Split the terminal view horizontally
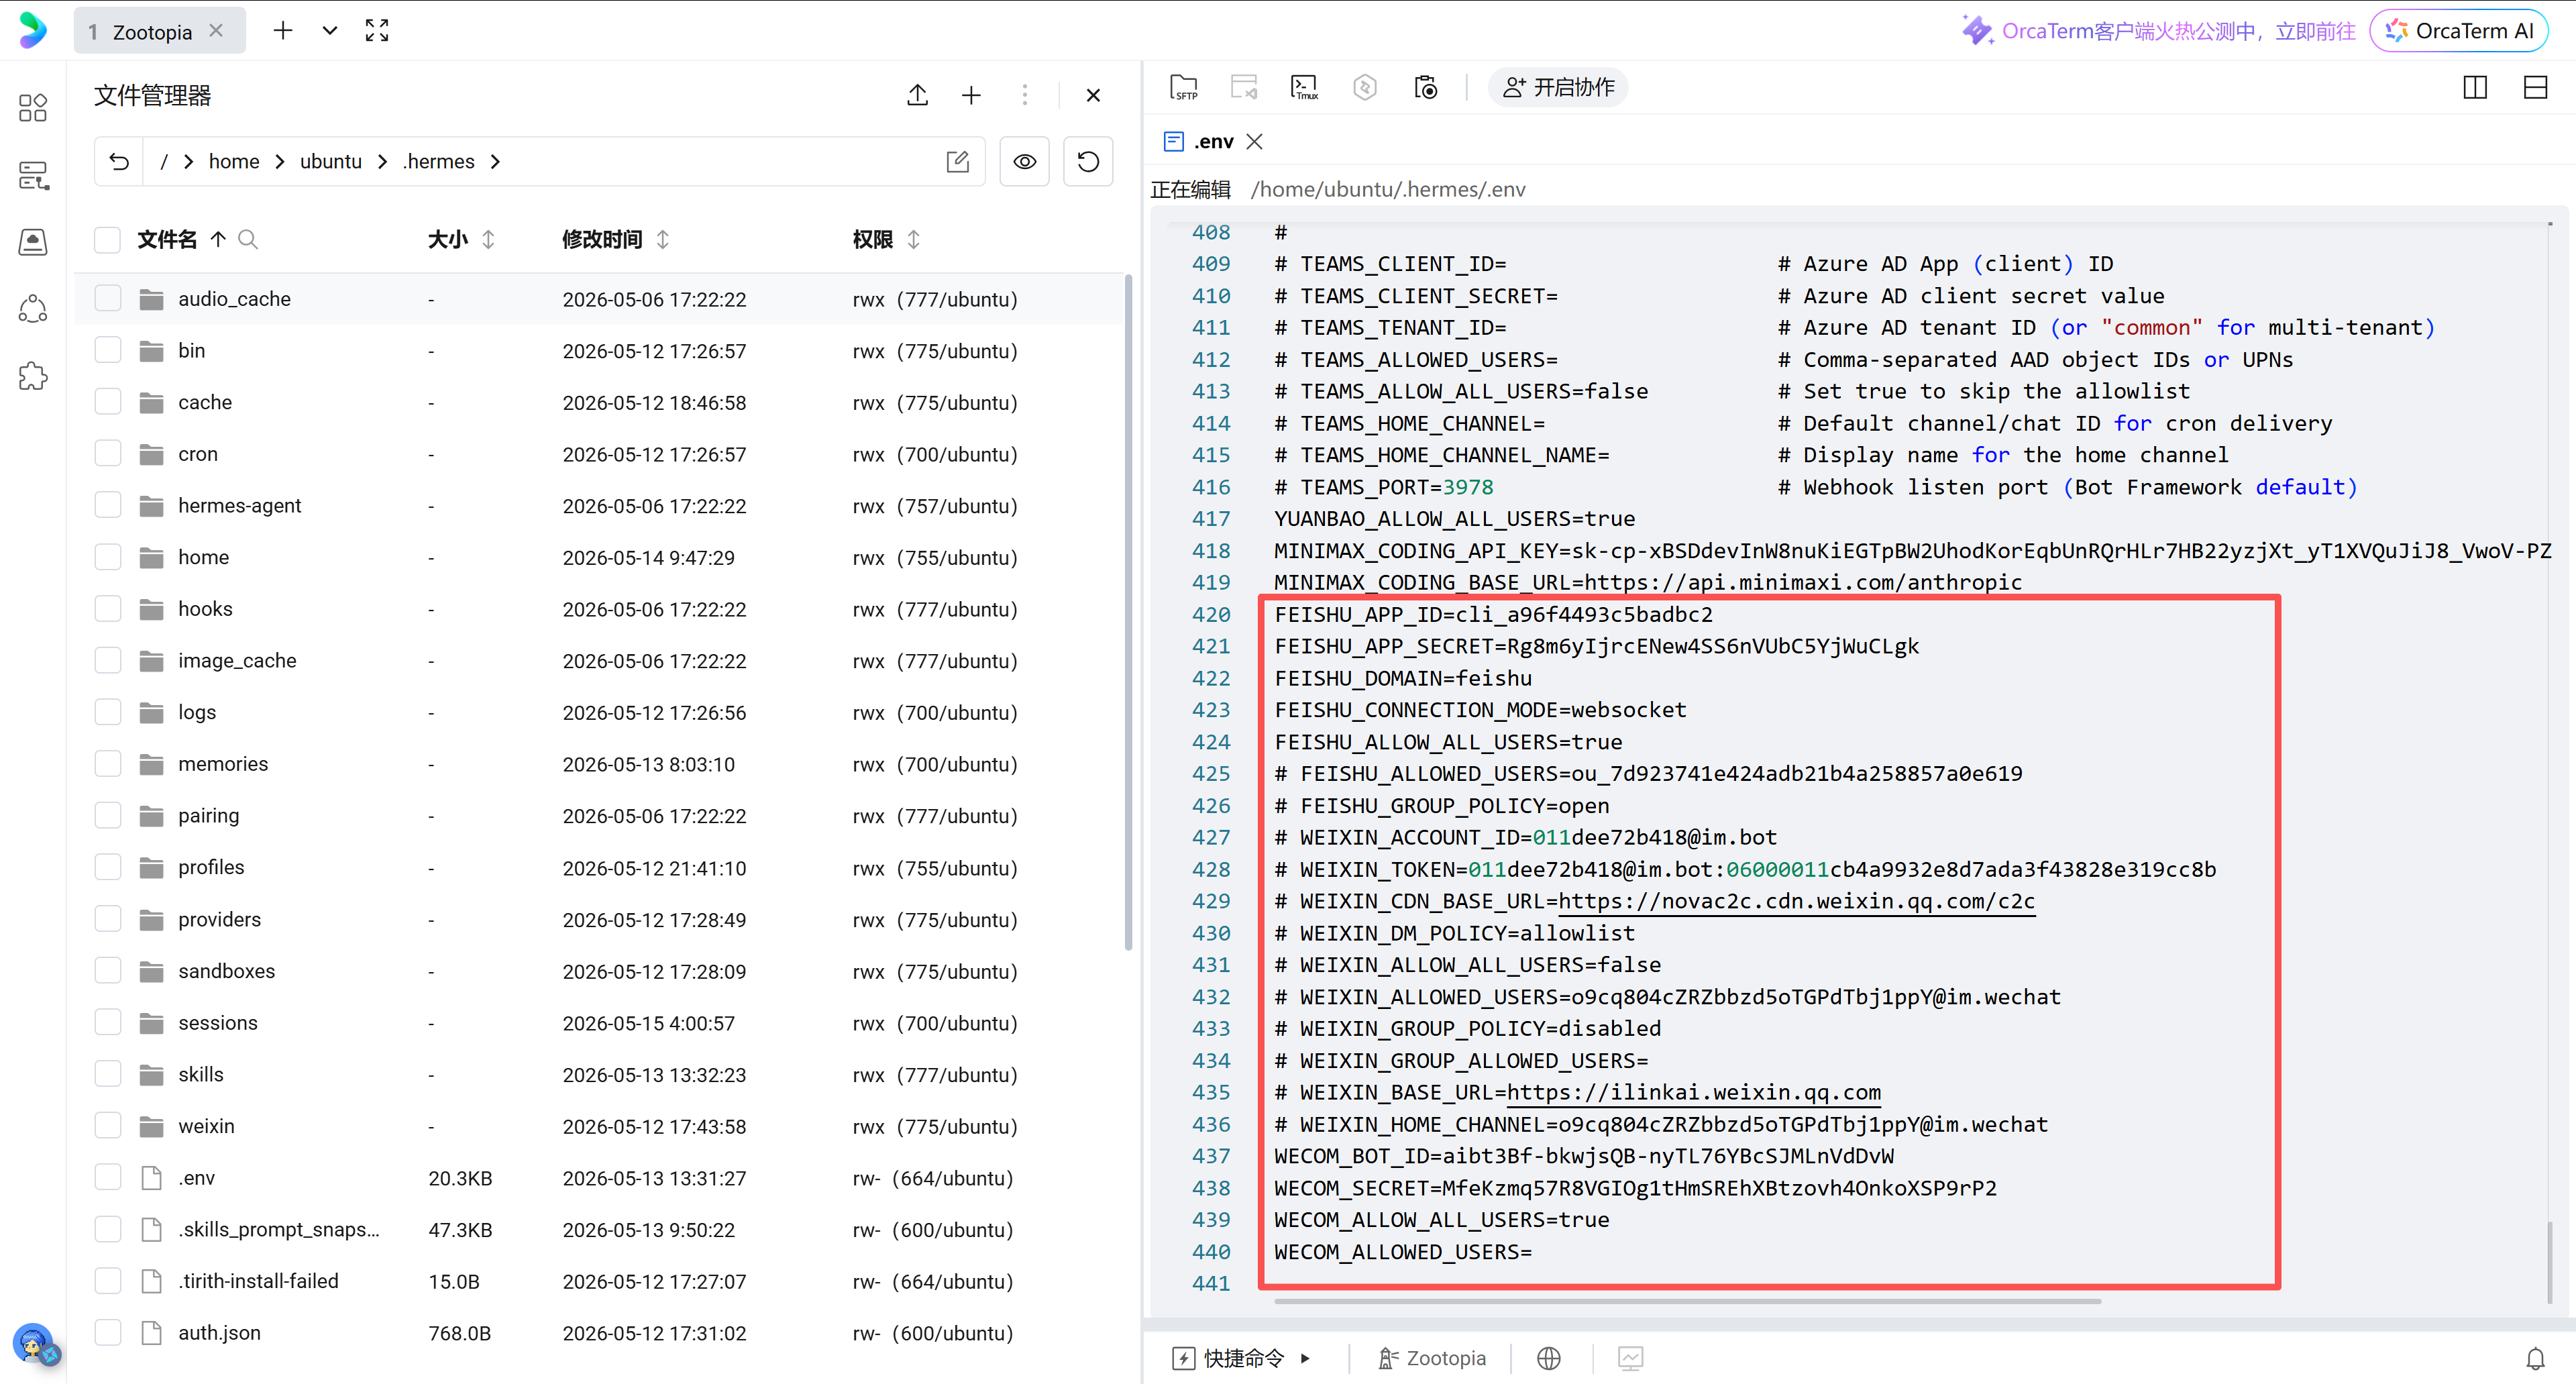This screenshot has width=2576, height=1384. (x=2535, y=88)
